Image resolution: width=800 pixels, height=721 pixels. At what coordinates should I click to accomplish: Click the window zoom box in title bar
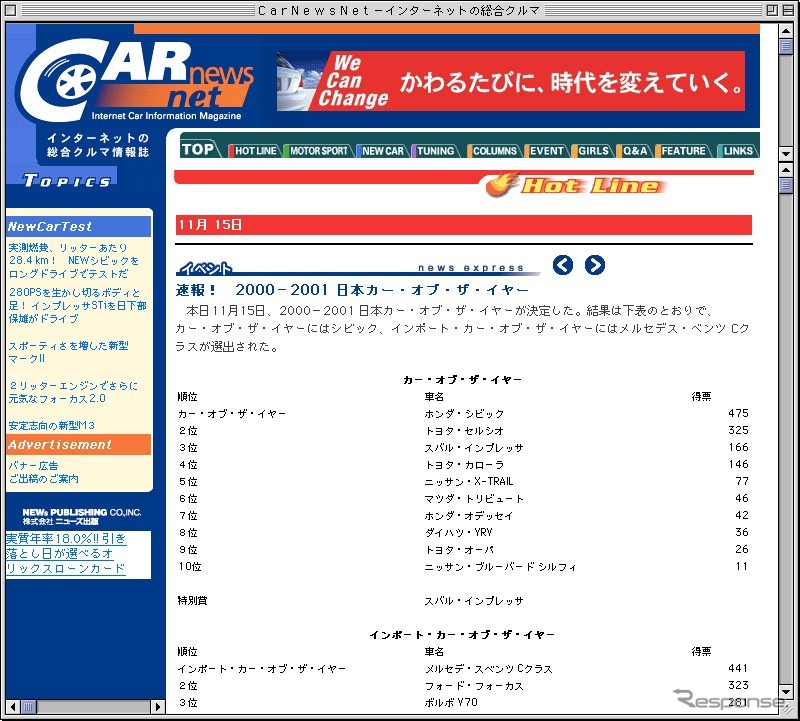pyautogui.click(x=772, y=10)
